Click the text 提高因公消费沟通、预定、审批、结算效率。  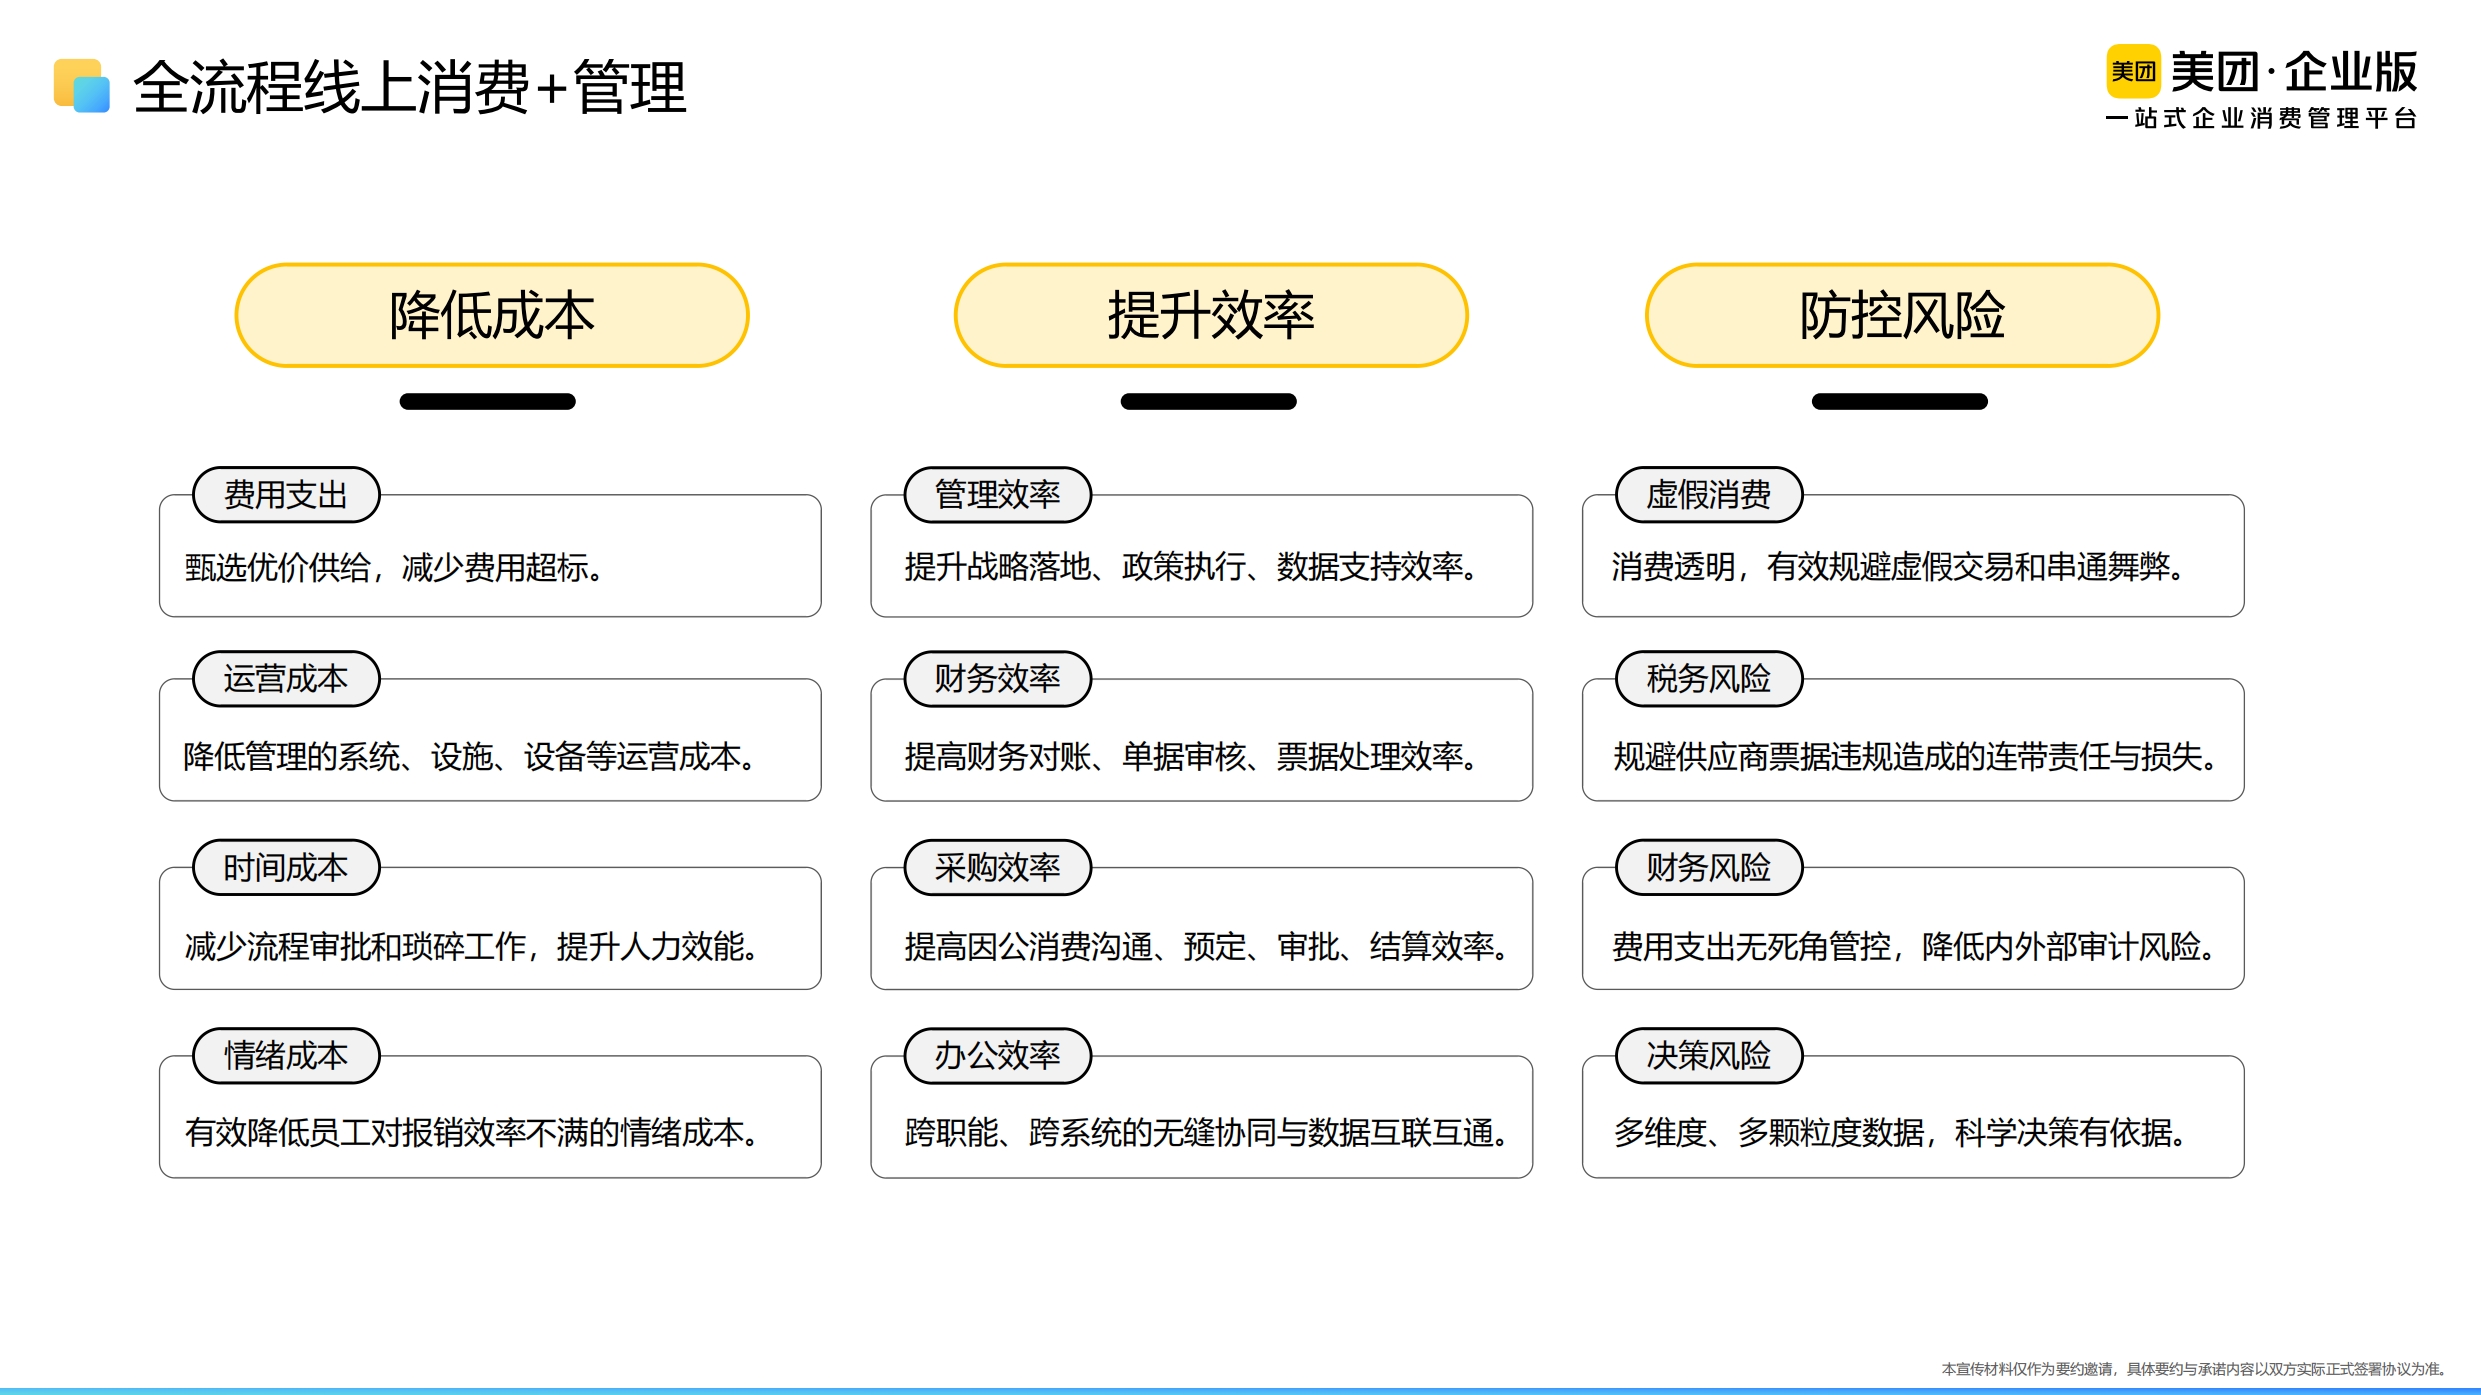pos(1207,945)
